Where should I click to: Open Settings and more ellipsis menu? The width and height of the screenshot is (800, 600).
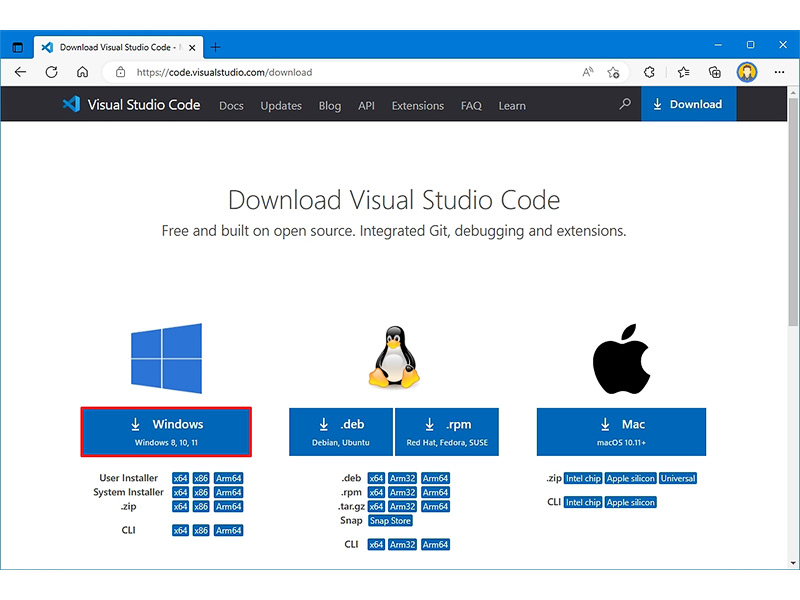point(779,72)
